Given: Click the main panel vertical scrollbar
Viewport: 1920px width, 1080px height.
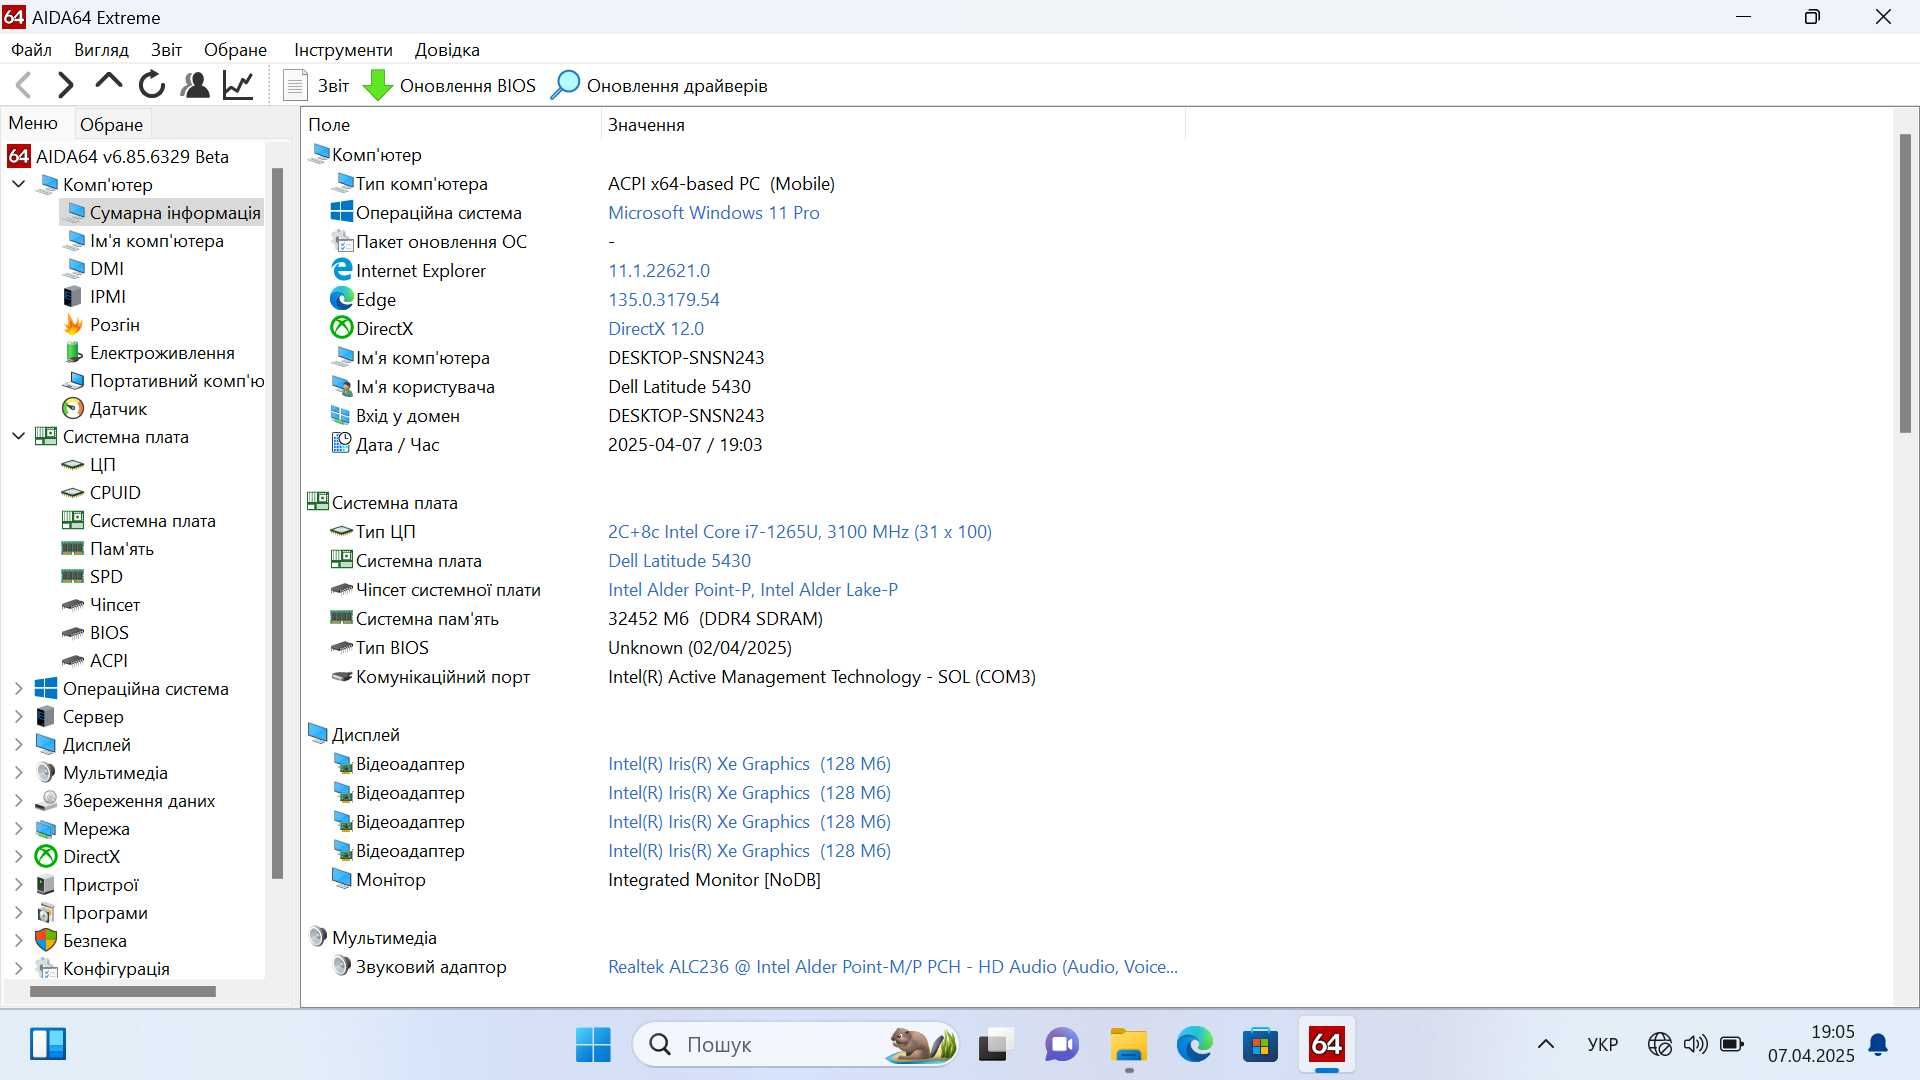Looking at the screenshot, I should click(1905, 283).
